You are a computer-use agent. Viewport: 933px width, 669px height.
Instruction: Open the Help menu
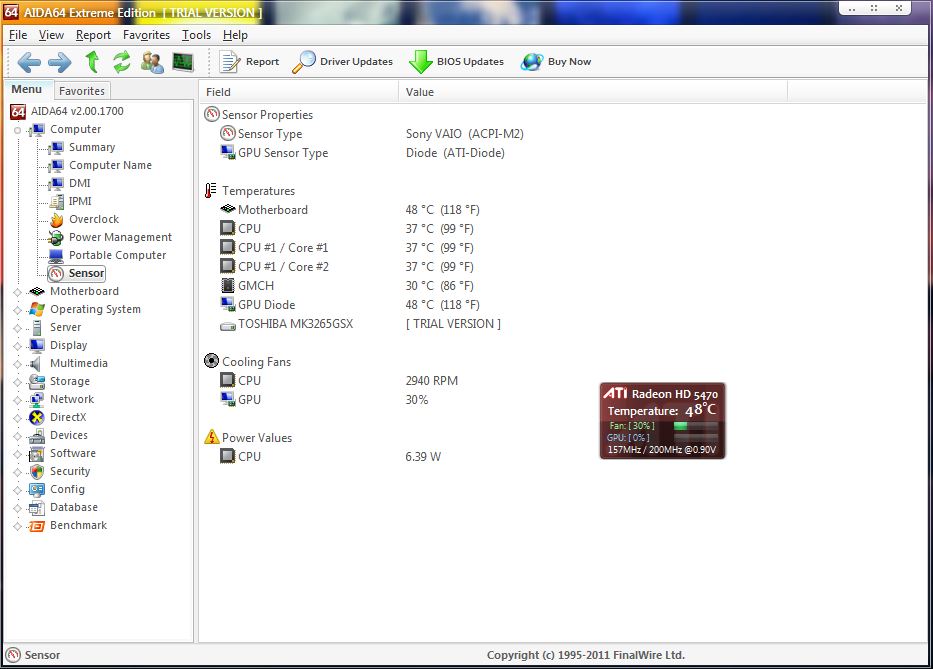[235, 35]
